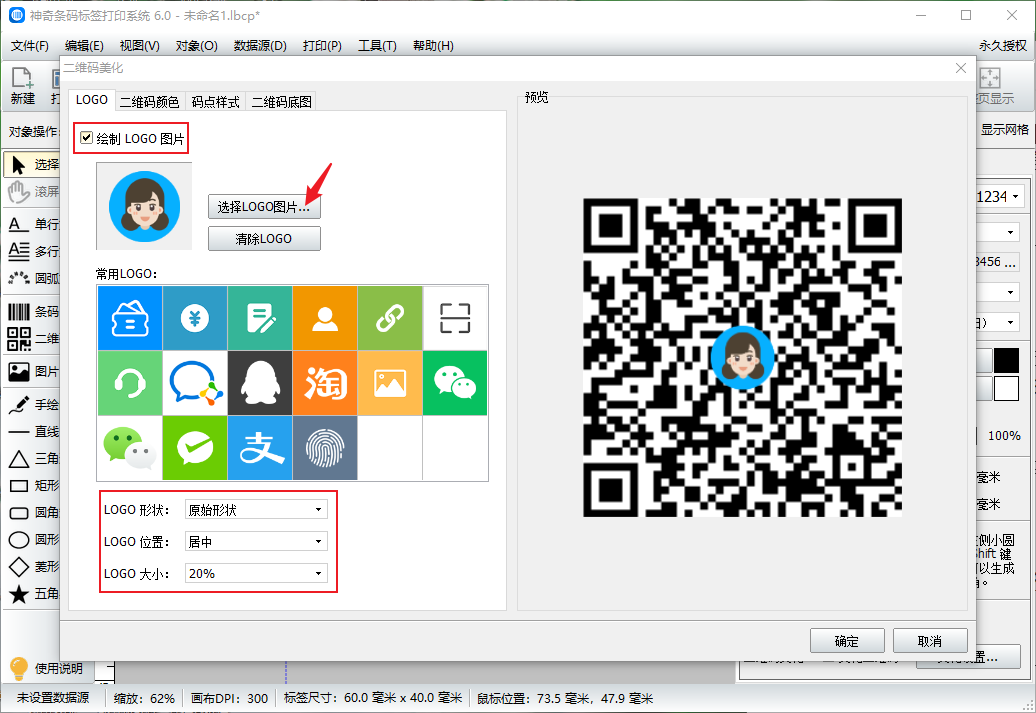
Task: Choose the yen currency LOGO icon
Action: (x=195, y=319)
